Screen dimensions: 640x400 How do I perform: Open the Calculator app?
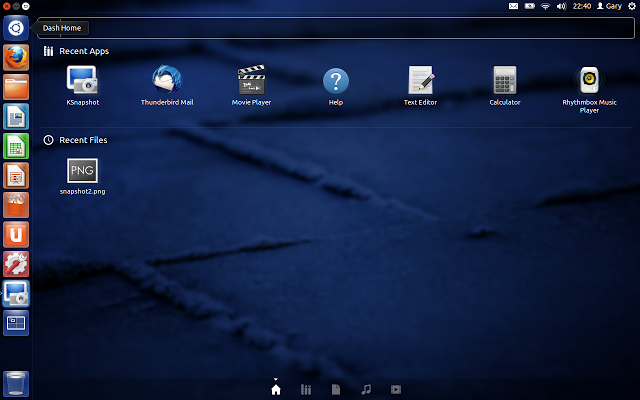coord(505,85)
